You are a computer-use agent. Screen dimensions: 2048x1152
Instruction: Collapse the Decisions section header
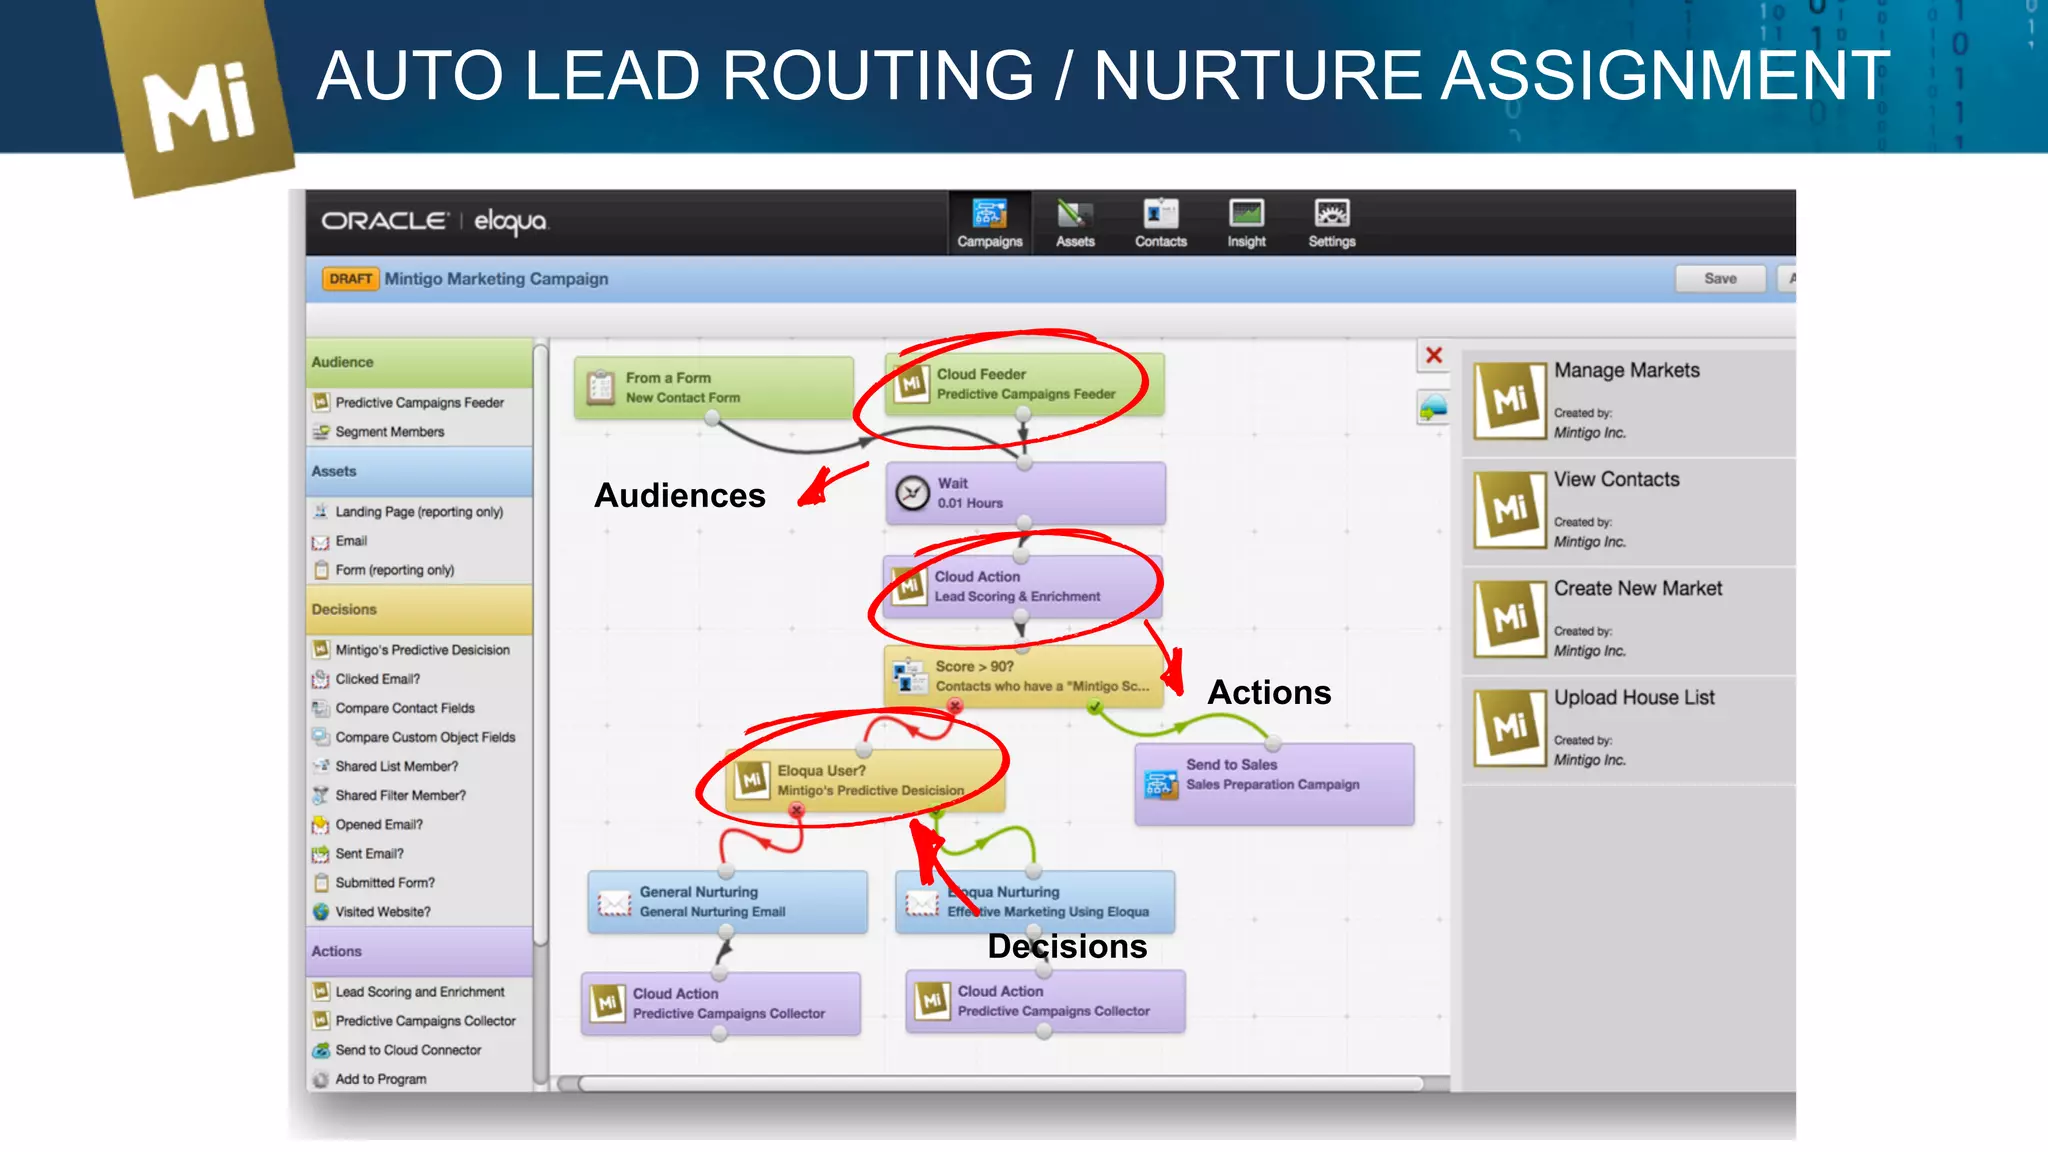click(419, 609)
